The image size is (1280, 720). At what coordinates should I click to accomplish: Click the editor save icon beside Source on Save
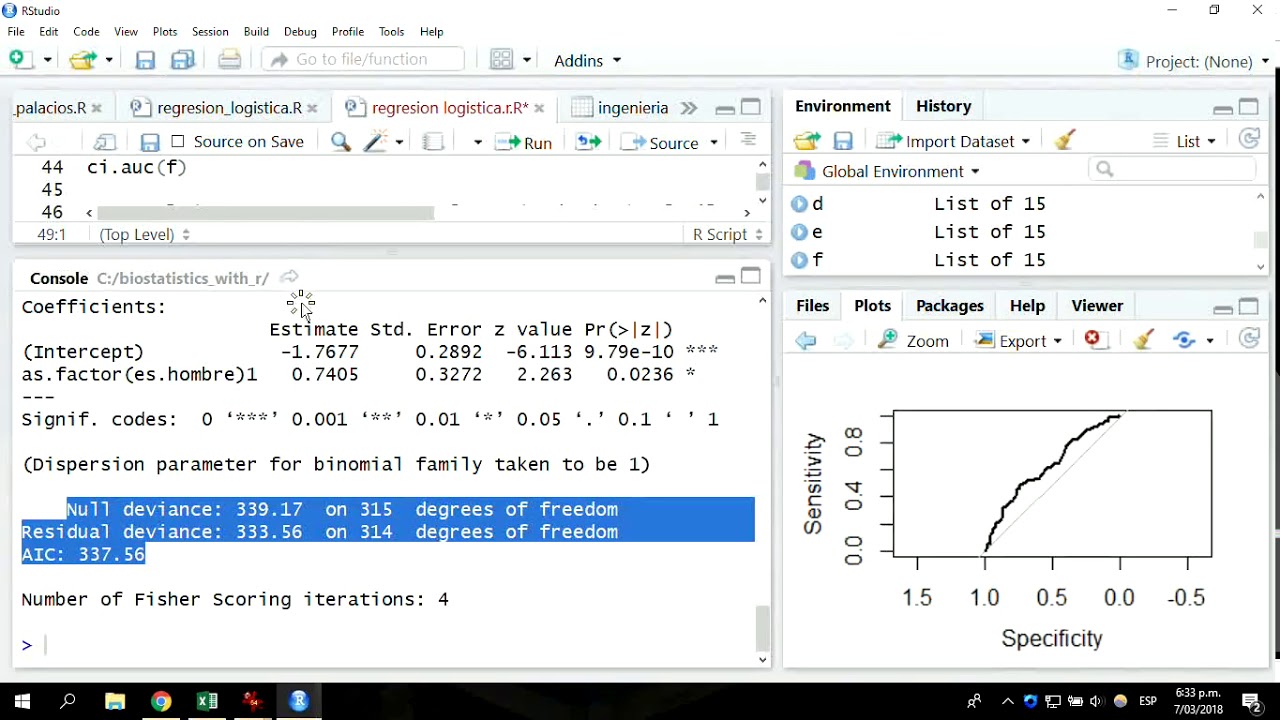(x=150, y=142)
